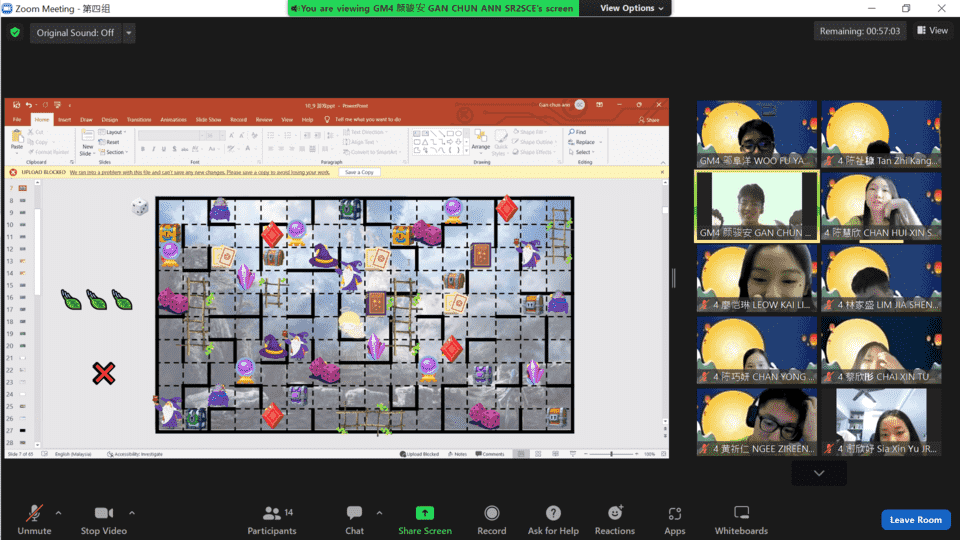Image resolution: width=960 pixels, height=540 pixels.
Task: Click the Original Sound: Off button
Action: [x=75, y=32]
